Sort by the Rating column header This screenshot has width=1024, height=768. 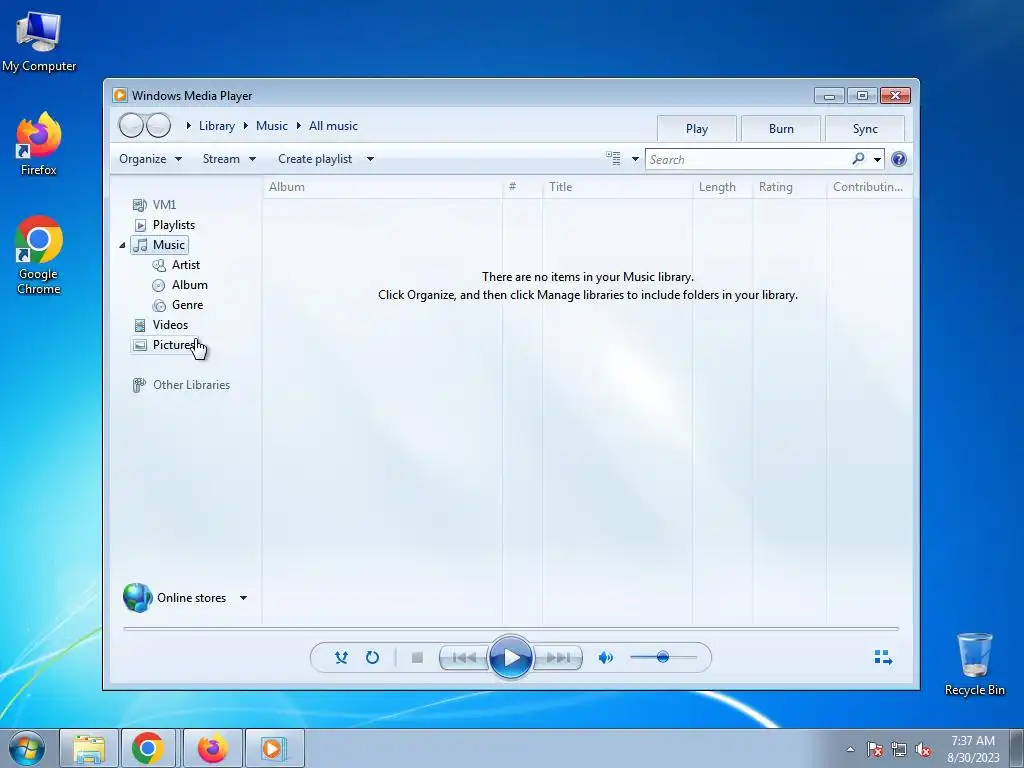pos(790,187)
